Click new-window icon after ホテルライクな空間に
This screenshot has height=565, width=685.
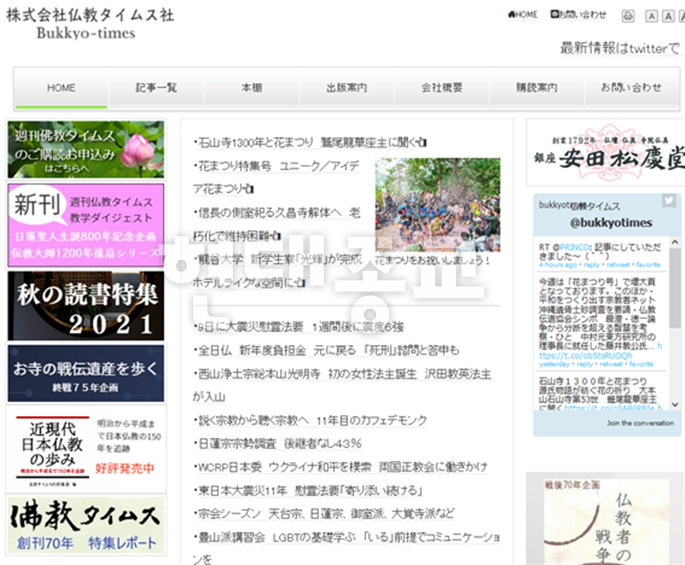coord(301,283)
